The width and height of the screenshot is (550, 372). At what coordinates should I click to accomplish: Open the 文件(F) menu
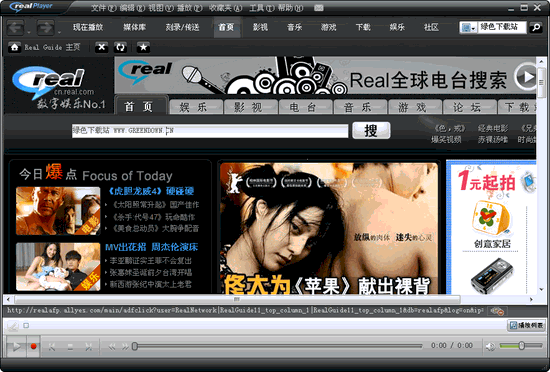pos(104,8)
